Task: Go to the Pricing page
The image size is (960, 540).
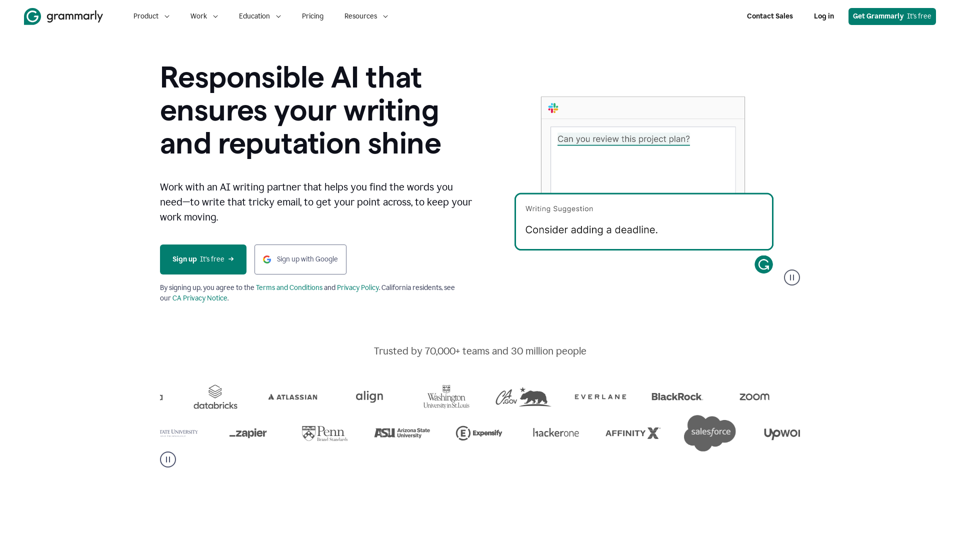Action: tap(312, 16)
